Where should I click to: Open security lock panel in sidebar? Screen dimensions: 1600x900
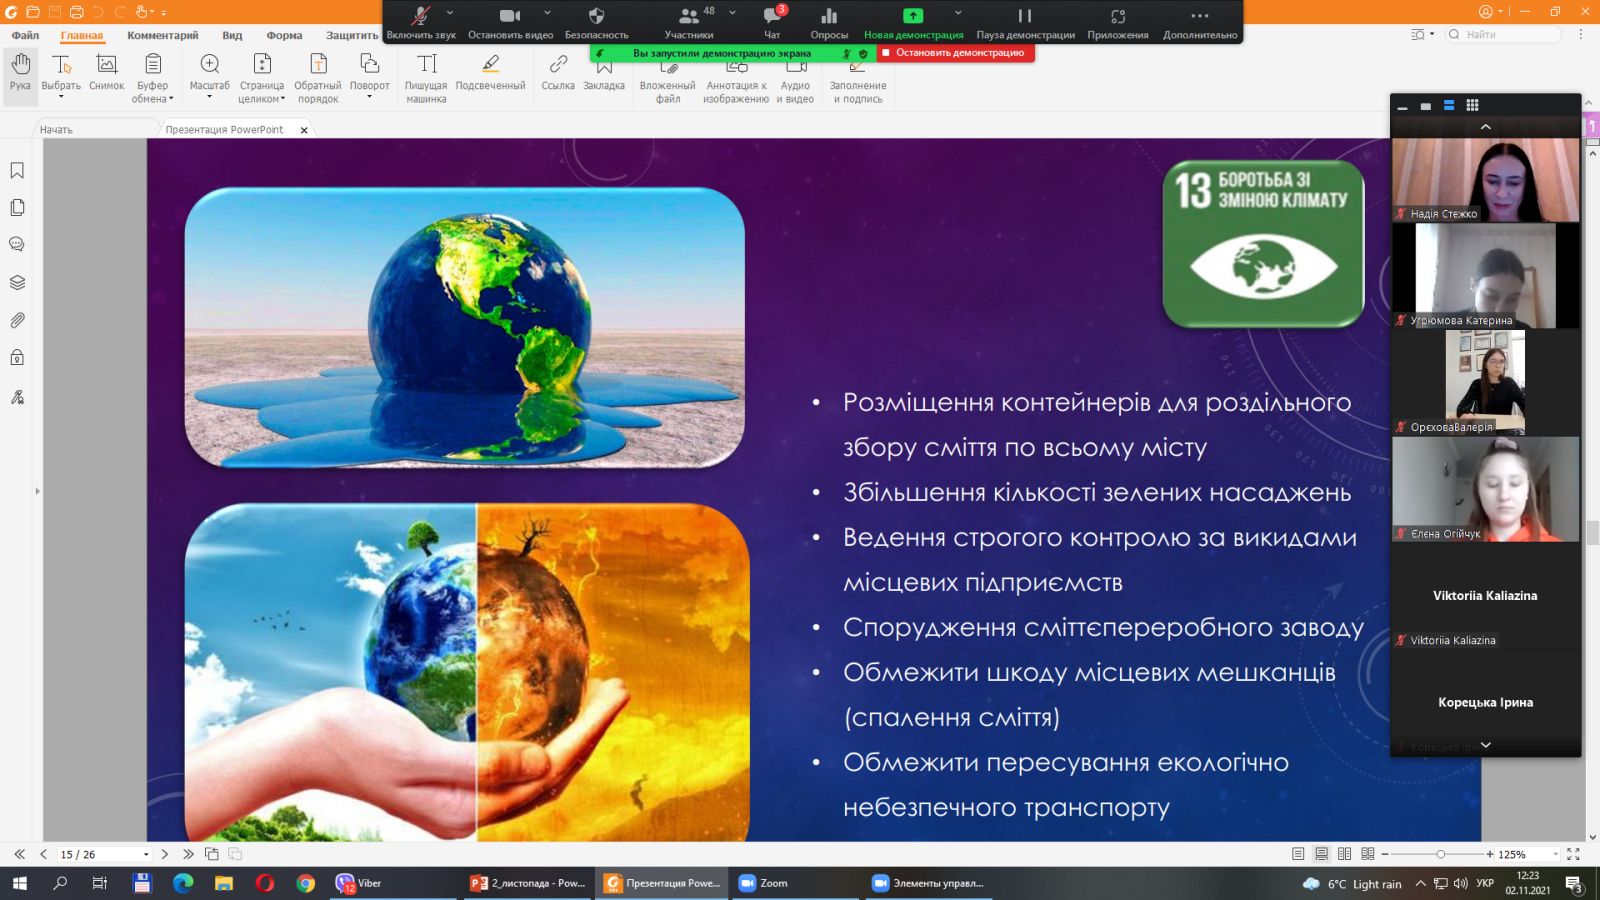click(x=17, y=358)
